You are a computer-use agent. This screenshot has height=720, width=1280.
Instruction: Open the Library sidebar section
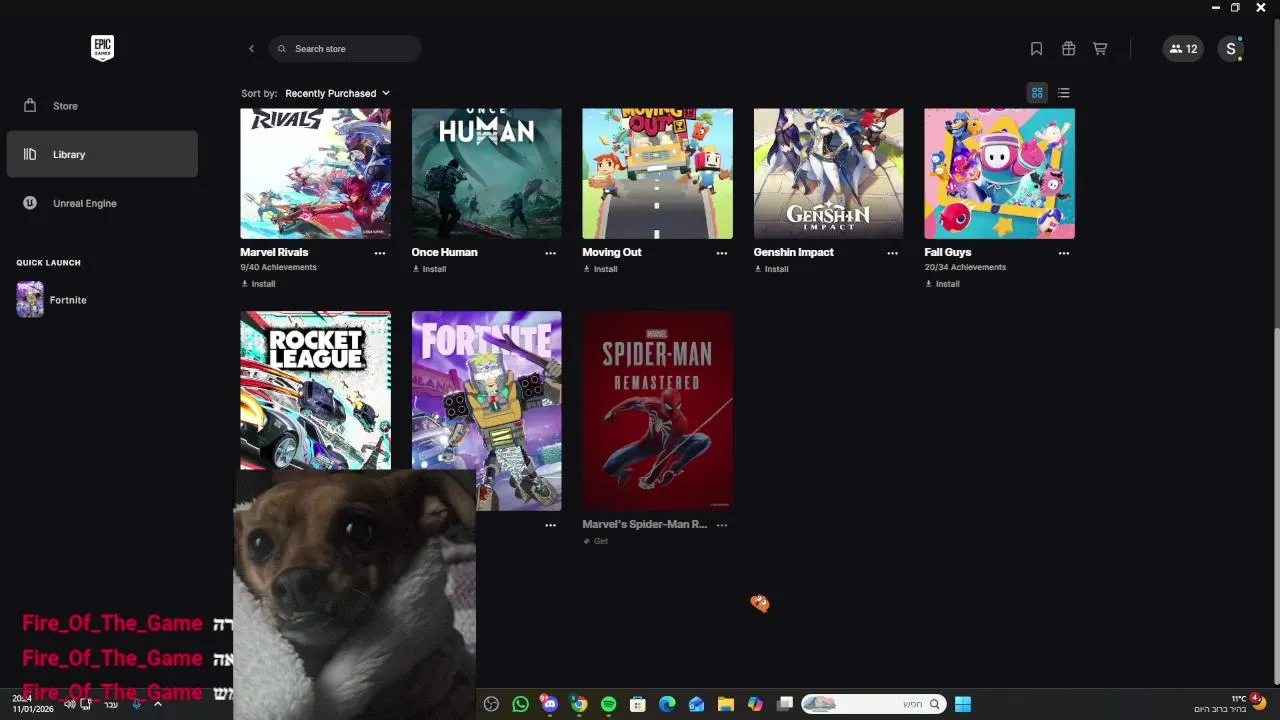click(x=102, y=154)
